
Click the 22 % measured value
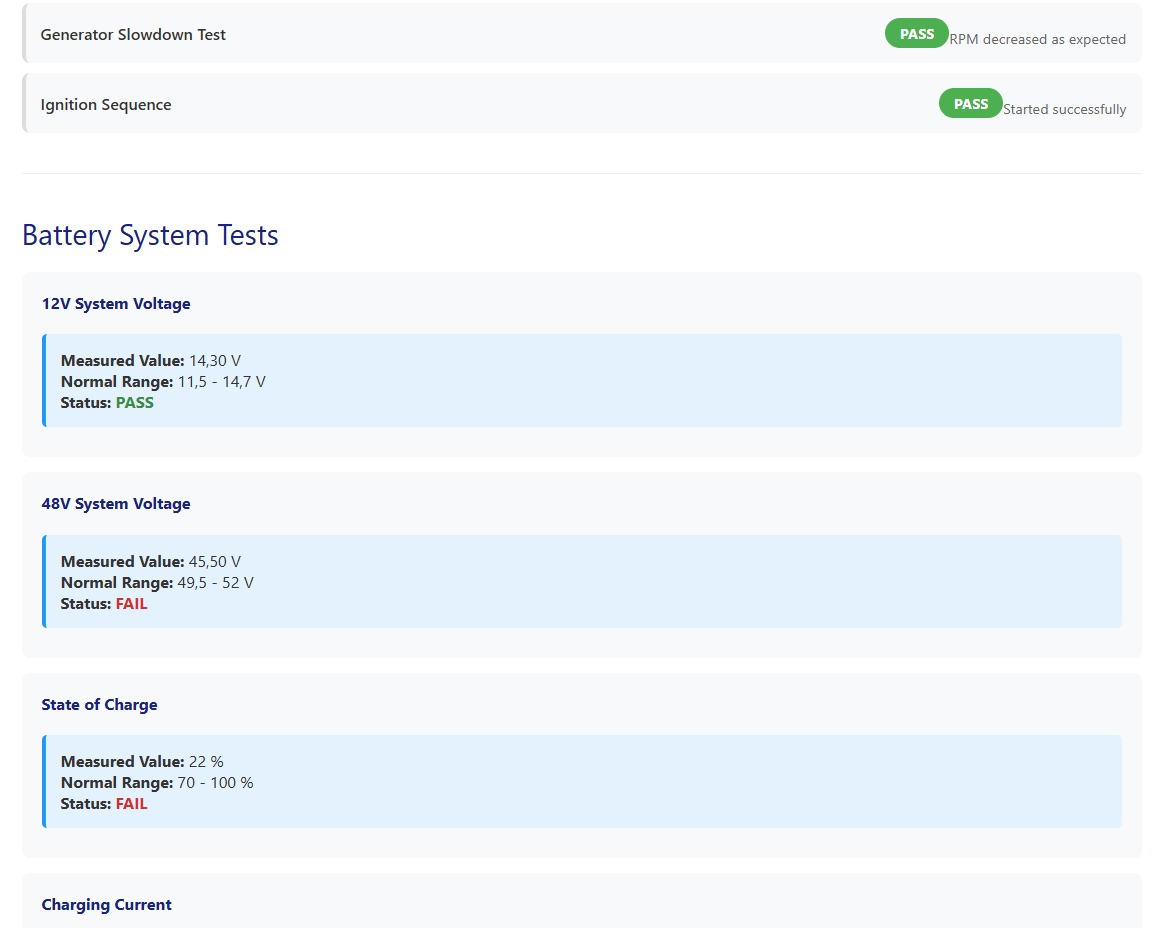point(206,762)
